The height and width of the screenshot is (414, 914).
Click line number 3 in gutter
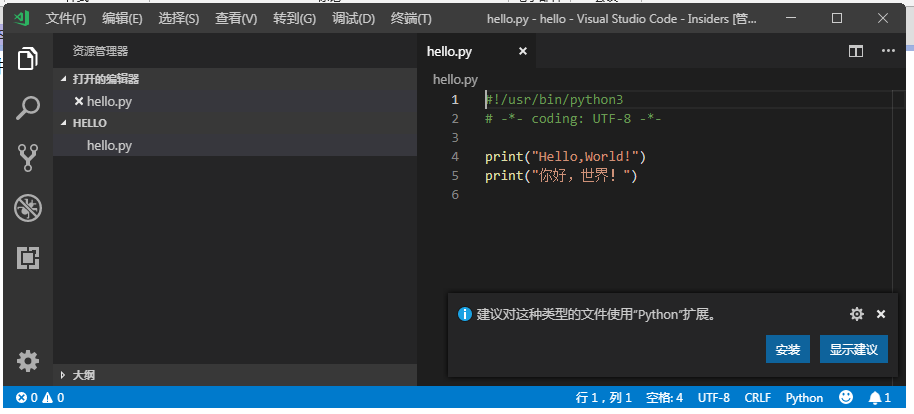[455, 138]
